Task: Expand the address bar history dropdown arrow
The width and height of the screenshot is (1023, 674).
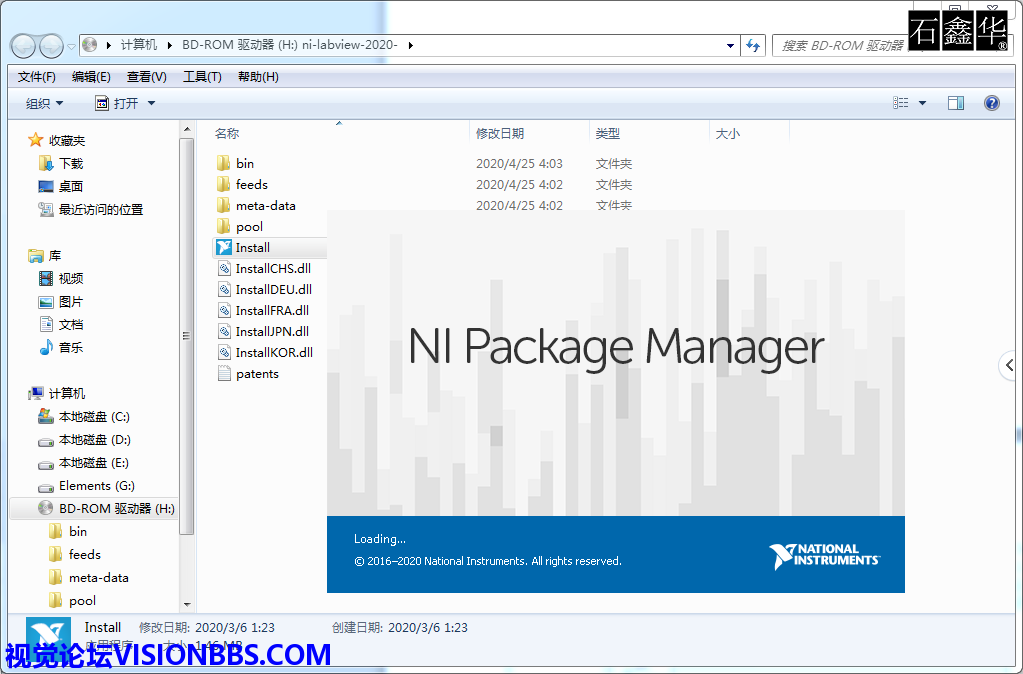Action: [730, 46]
